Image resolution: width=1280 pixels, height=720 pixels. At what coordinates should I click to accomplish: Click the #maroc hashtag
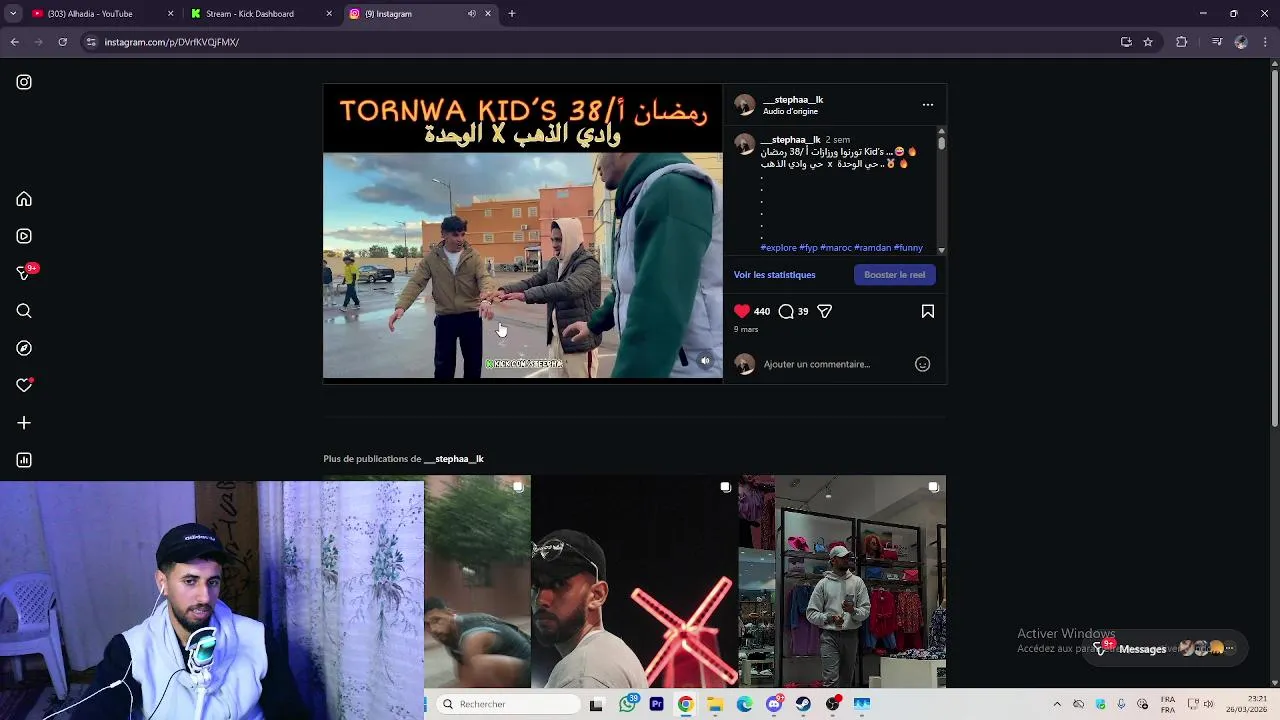point(836,247)
